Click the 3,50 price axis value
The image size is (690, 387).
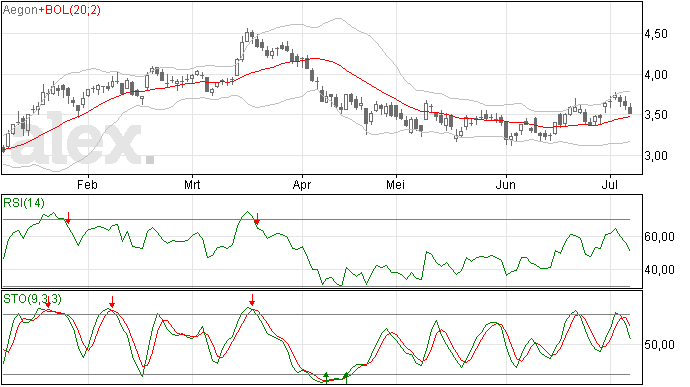click(x=656, y=115)
